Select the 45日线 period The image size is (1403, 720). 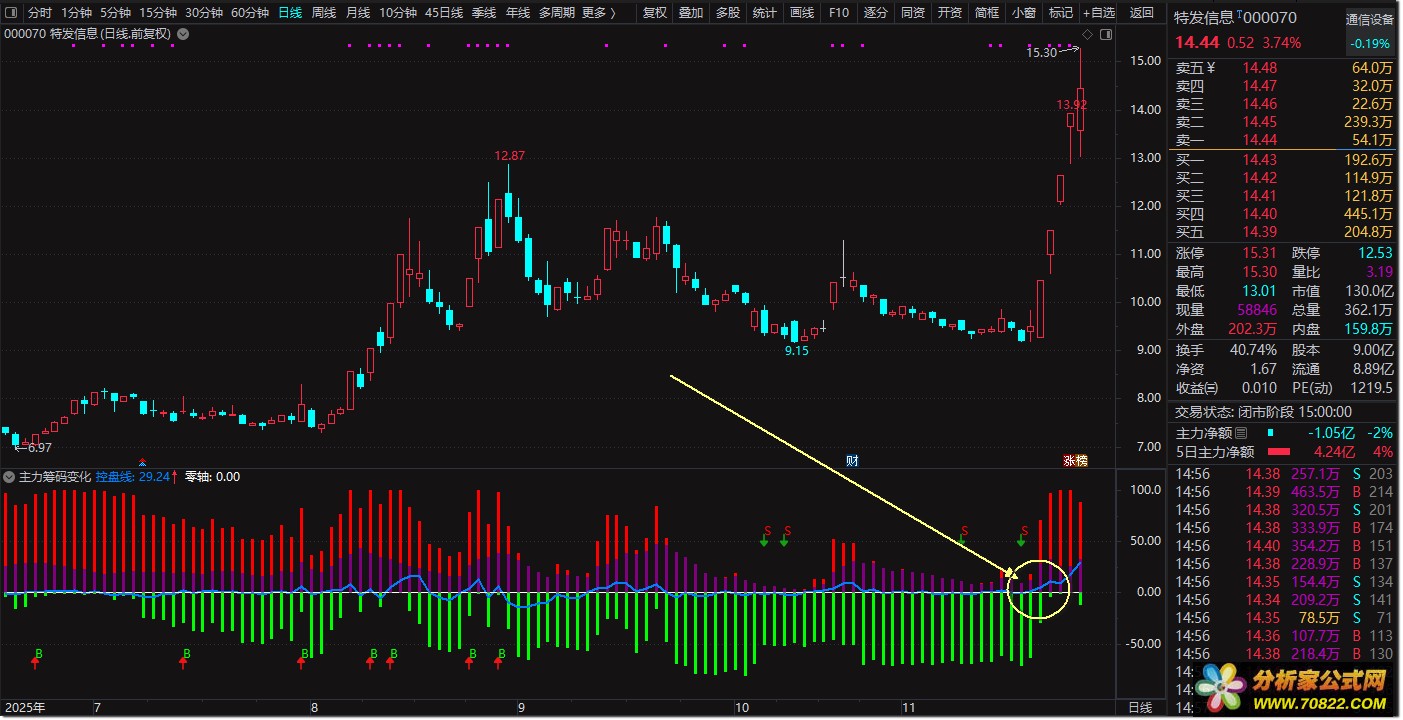(x=444, y=13)
